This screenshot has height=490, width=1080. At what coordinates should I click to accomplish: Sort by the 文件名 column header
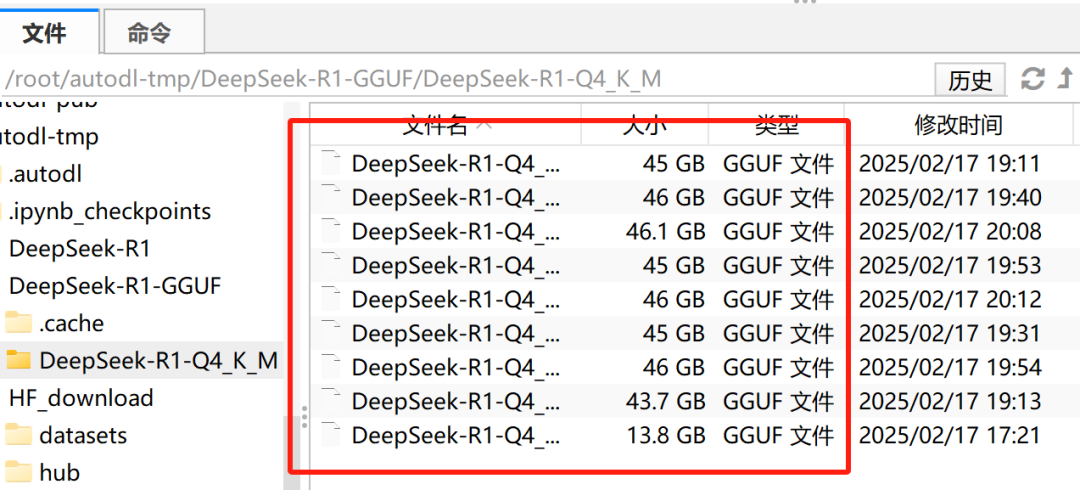[x=446, y=124]
